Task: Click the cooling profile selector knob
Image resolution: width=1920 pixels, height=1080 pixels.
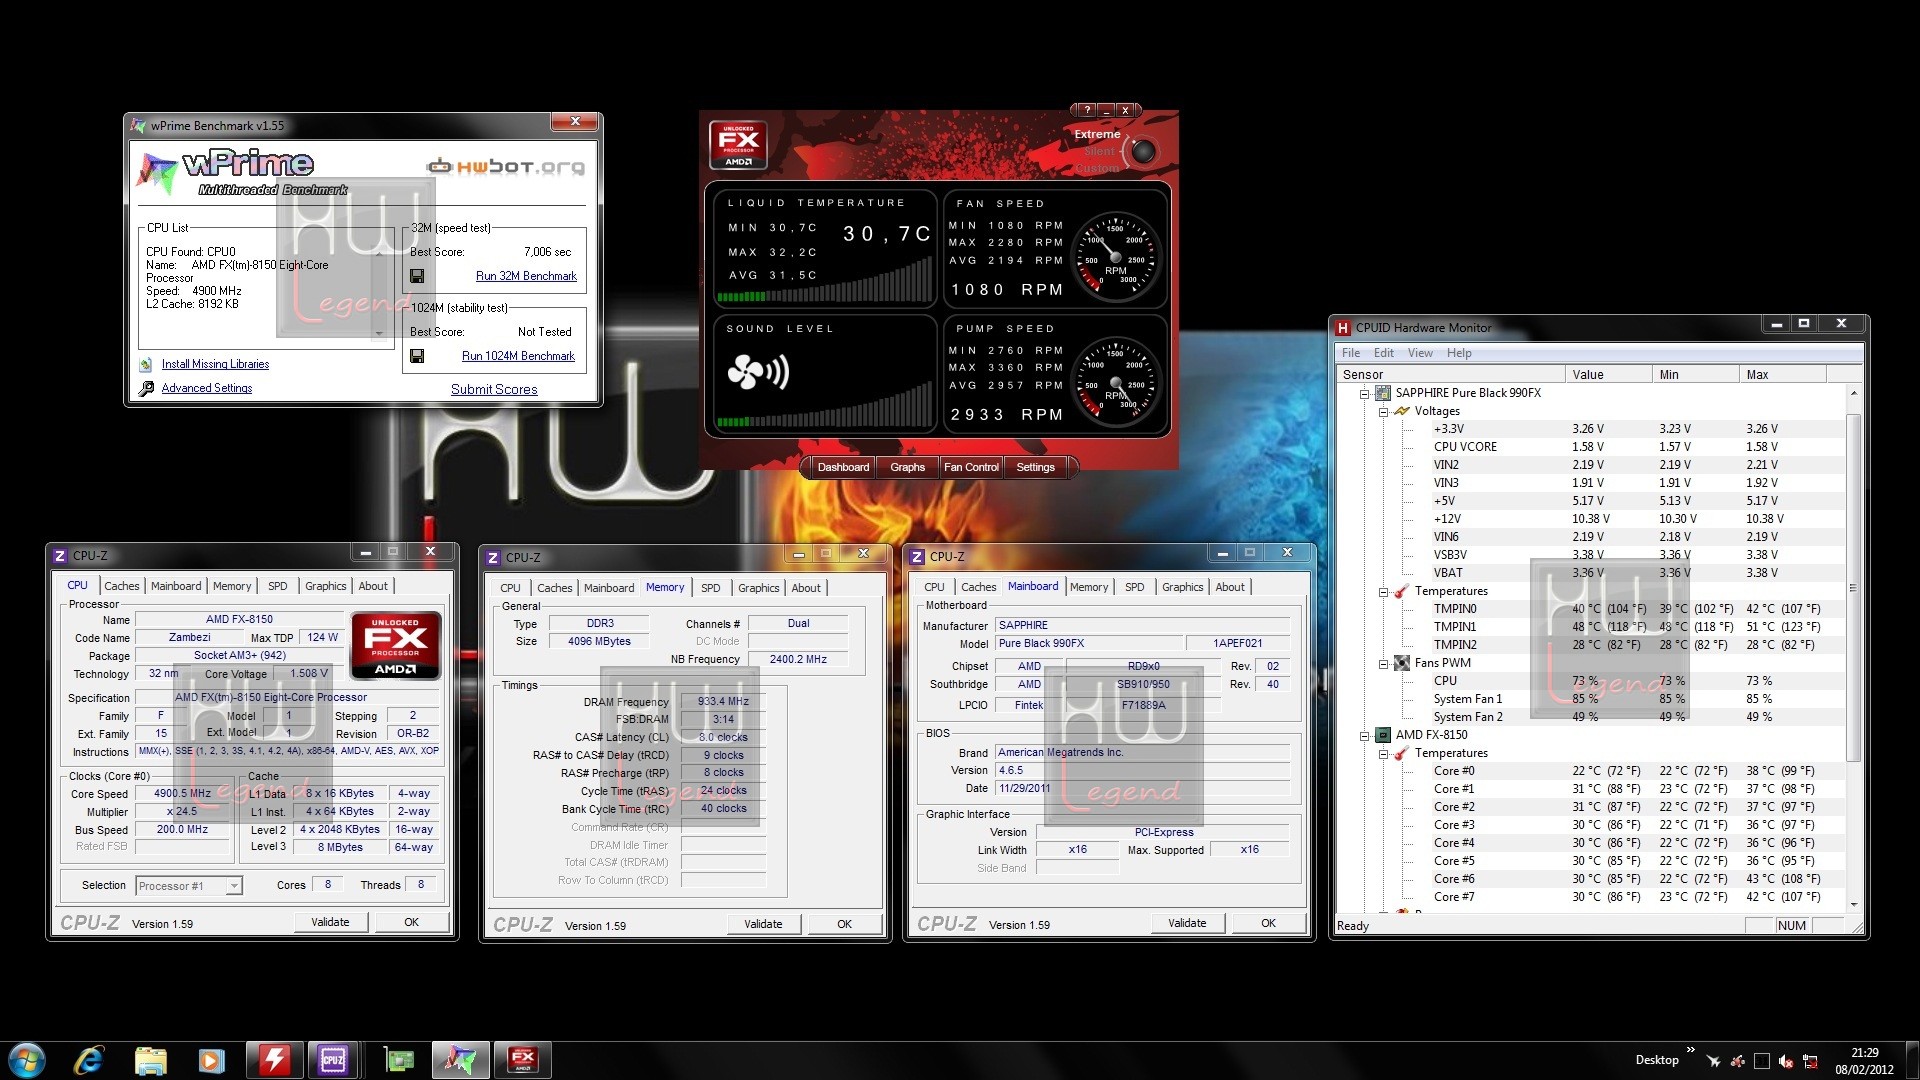Action: pos(1143,151)
